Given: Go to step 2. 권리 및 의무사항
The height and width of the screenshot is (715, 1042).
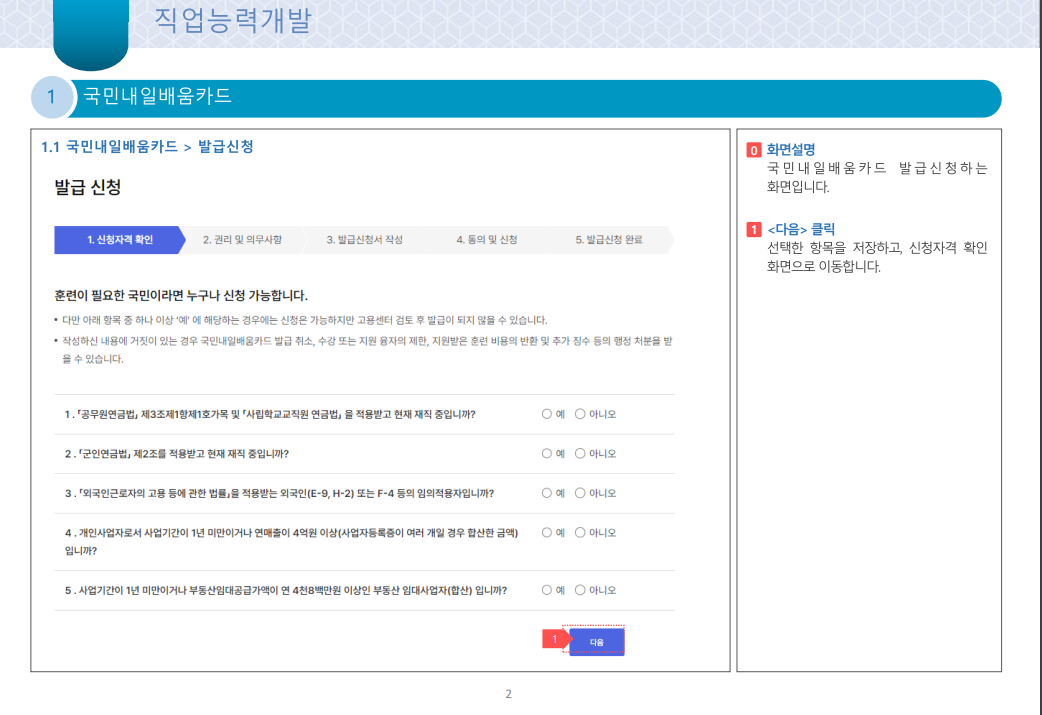Looking at the screenshot, I should [243, 240].
